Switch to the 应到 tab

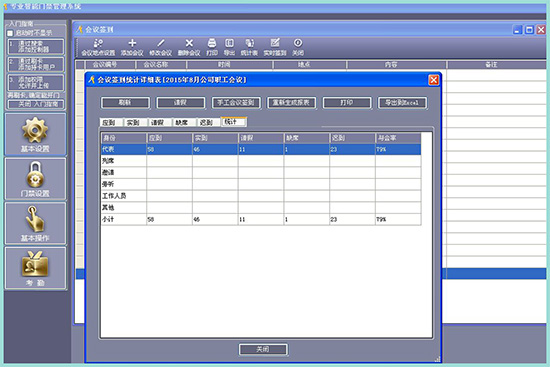point(111,122)
